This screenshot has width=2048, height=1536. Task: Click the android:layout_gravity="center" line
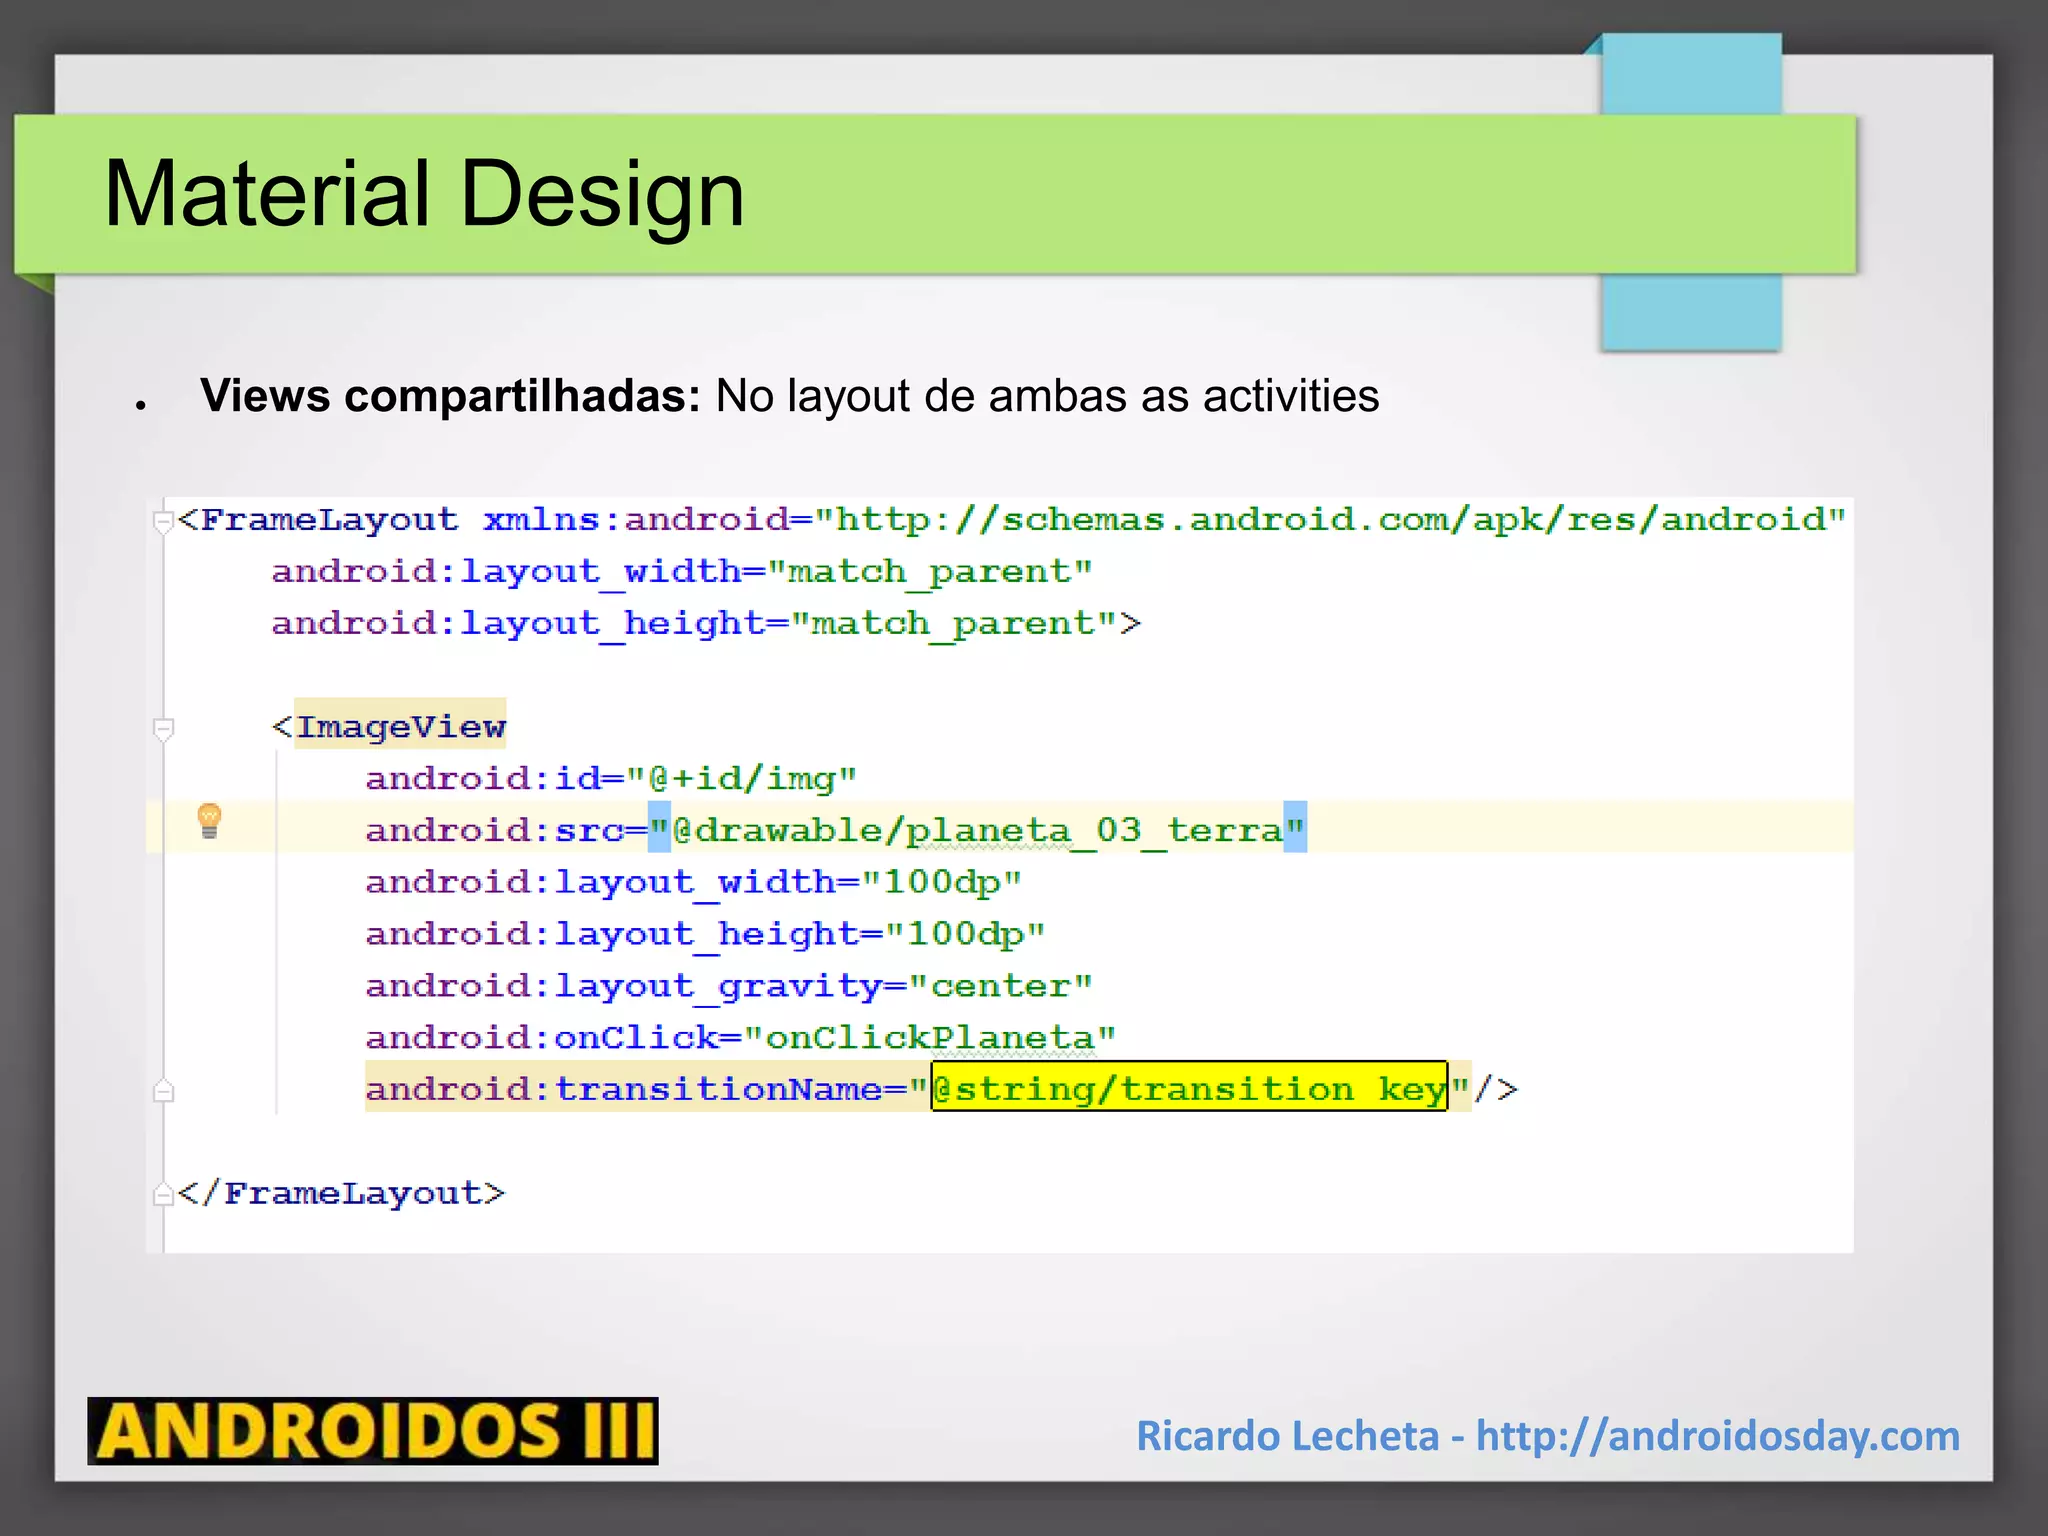[x=729, y=986]
